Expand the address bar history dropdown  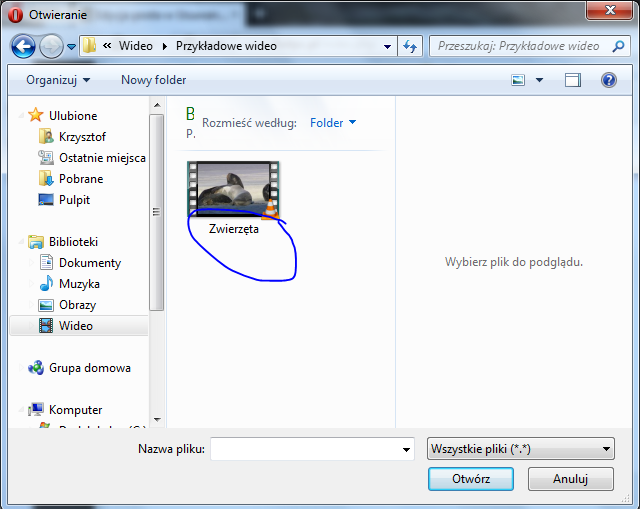click(x=387, y=47)
